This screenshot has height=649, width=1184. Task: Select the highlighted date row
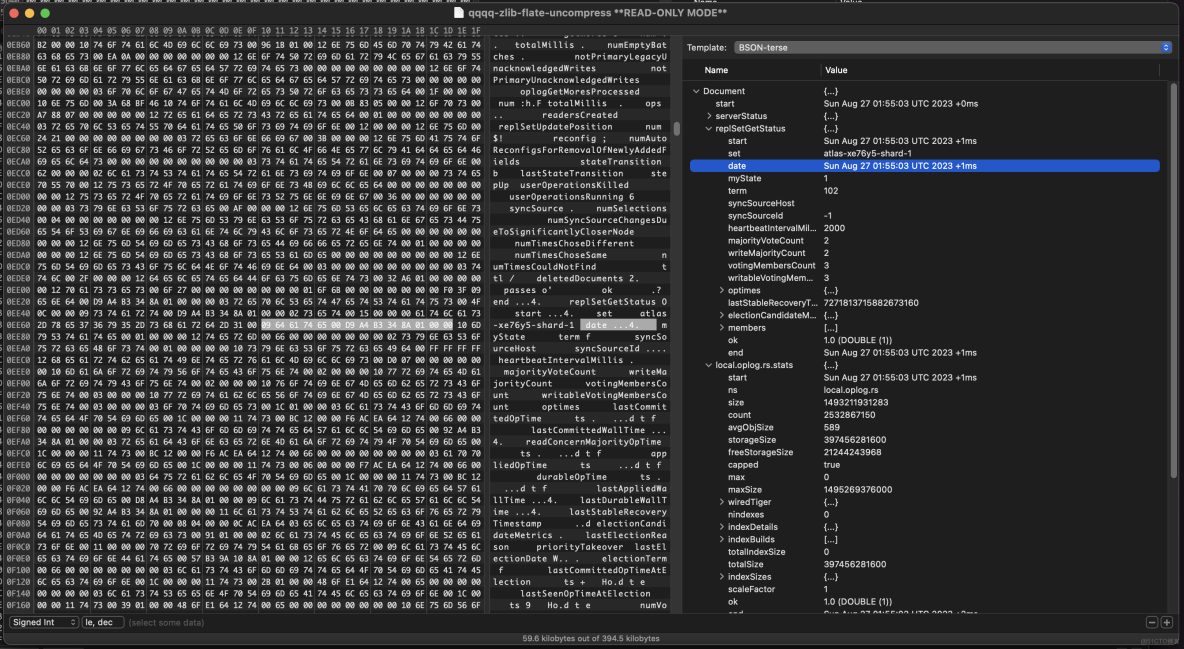point(900,165)
